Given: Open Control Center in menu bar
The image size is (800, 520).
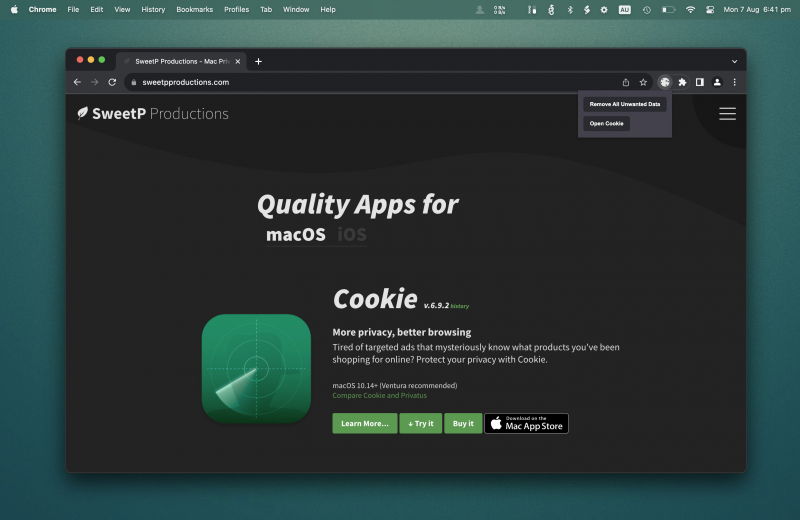Looking at the screenshot, I should point(710,9).
